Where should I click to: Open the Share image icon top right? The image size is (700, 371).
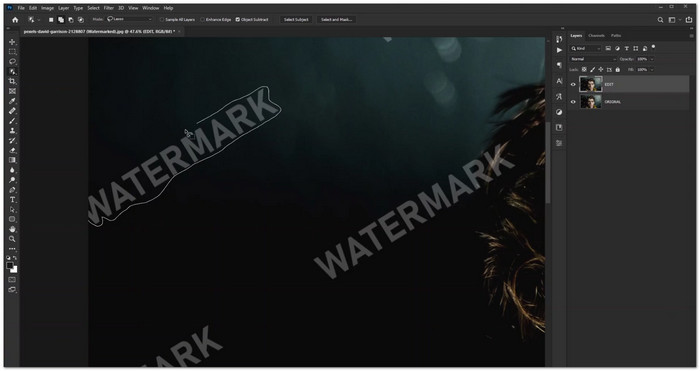click(x=689, y=20)
